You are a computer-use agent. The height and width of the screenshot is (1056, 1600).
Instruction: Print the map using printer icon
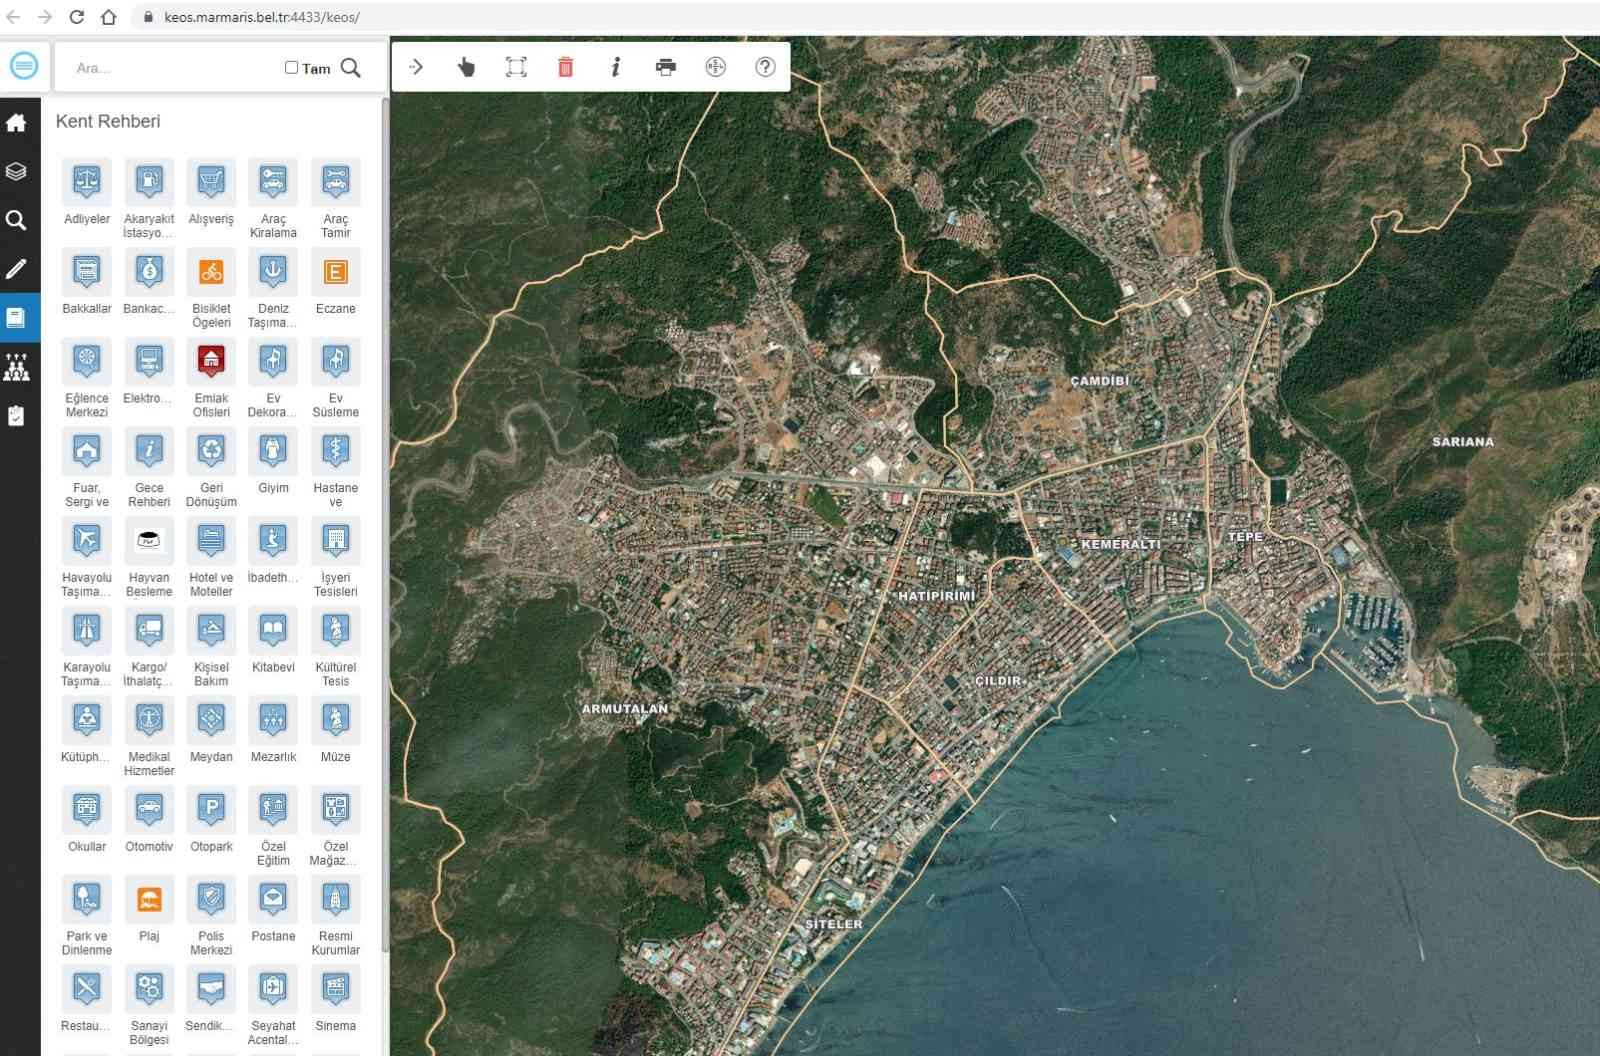pos(666,67)
